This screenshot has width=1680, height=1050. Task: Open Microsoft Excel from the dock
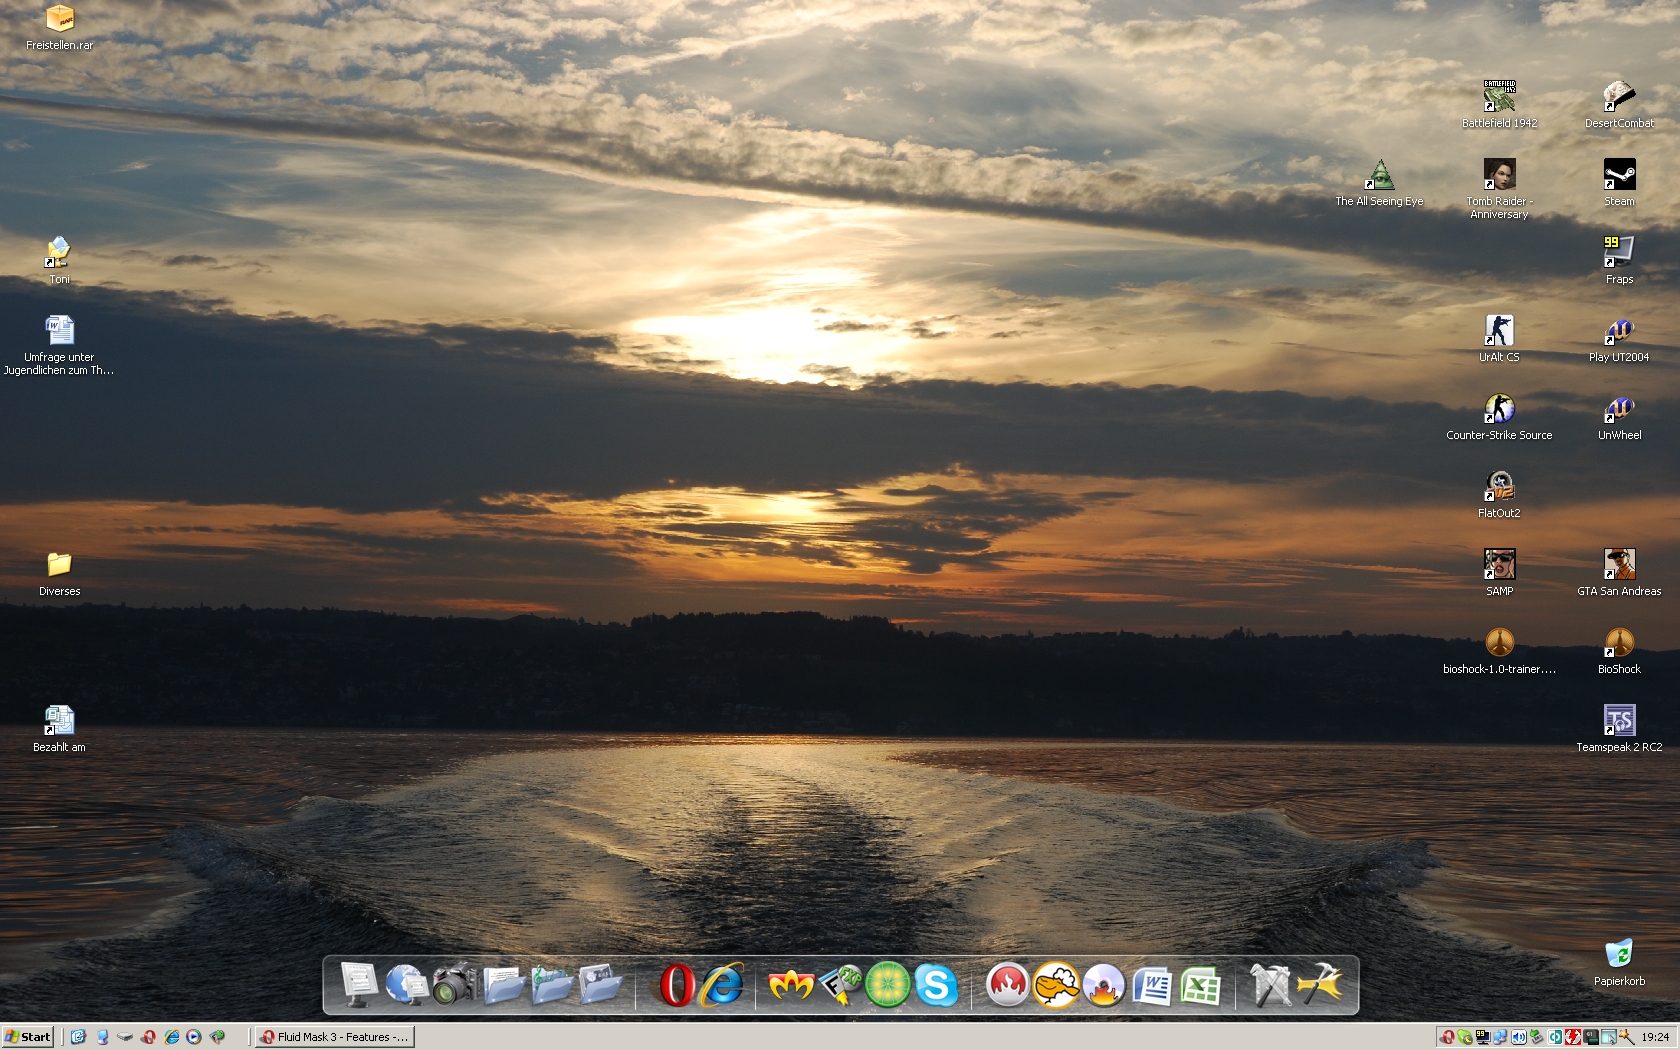click(x=1200, y=987)
